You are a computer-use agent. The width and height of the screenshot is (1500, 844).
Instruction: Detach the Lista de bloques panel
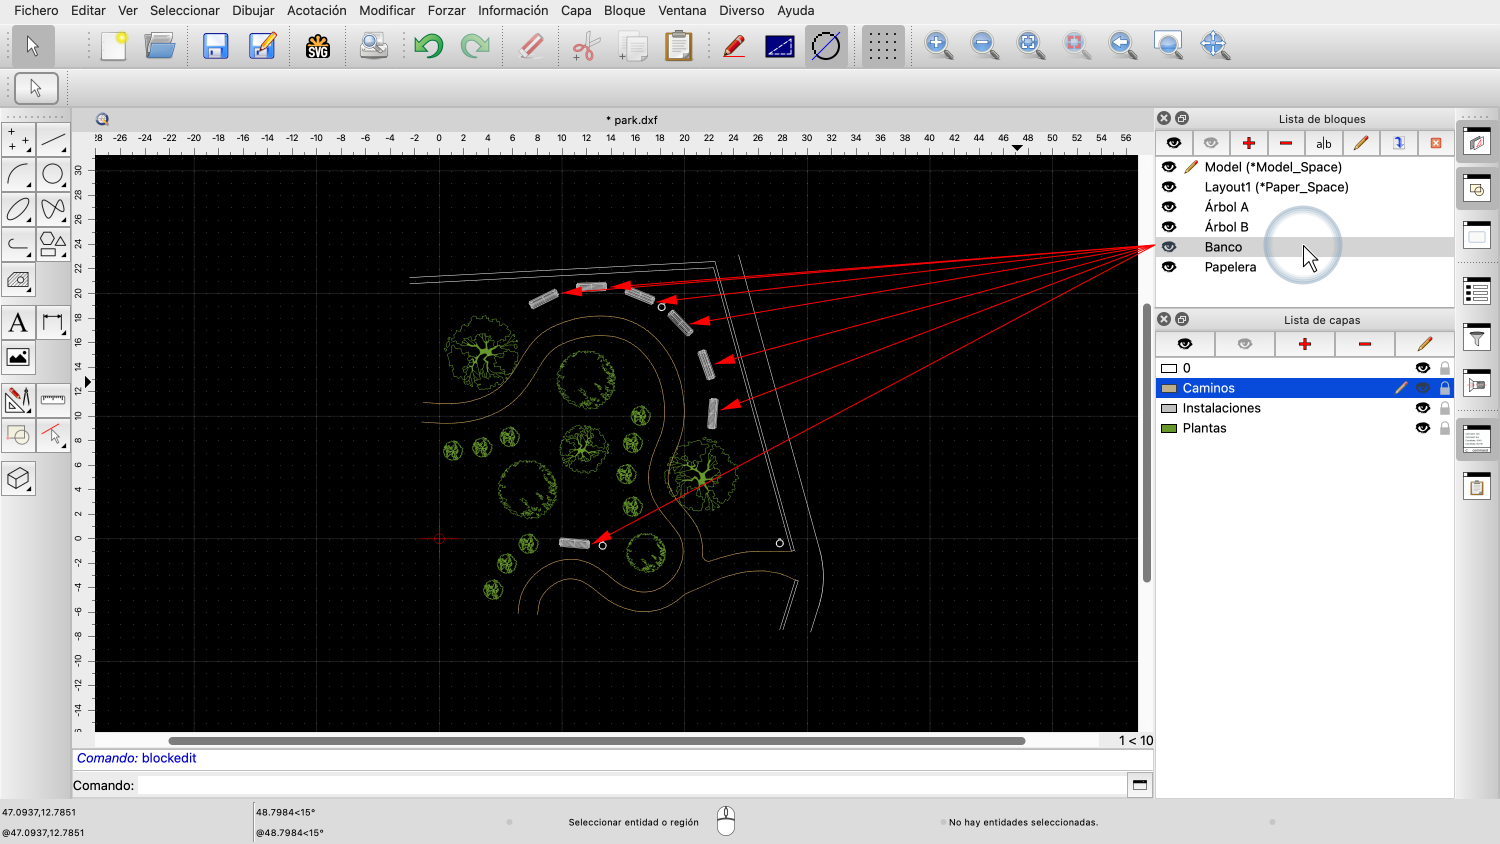[1182, 118]
